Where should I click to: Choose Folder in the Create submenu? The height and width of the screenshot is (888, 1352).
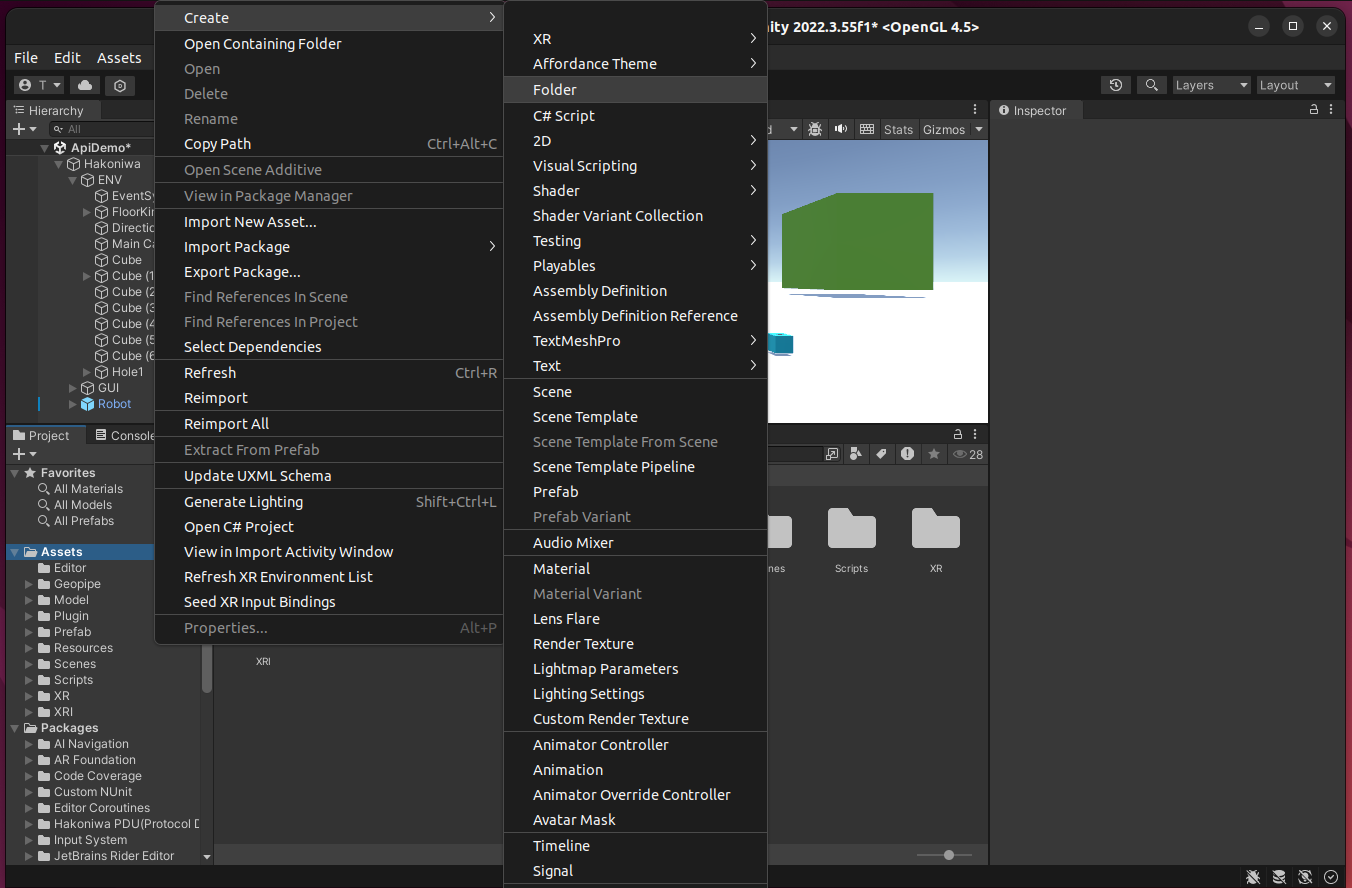(x=635, y=90)
